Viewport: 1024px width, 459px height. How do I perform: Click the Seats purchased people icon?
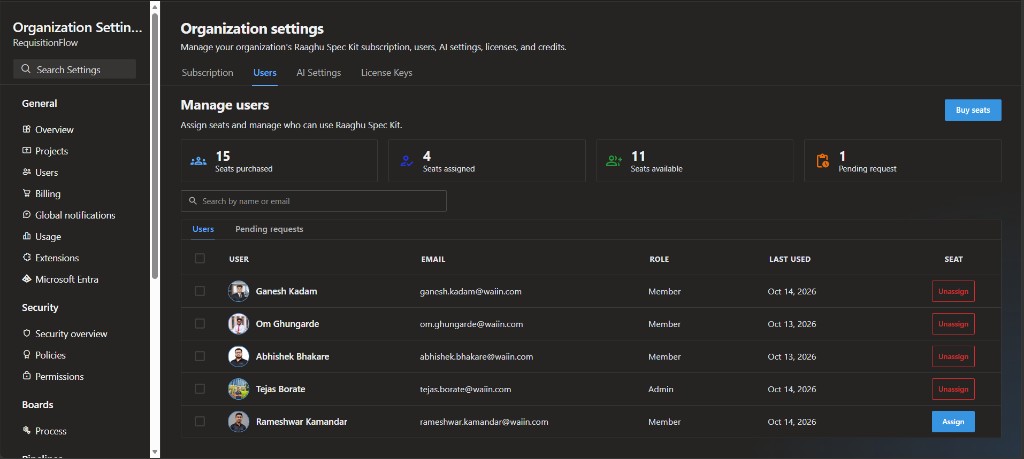199,161
